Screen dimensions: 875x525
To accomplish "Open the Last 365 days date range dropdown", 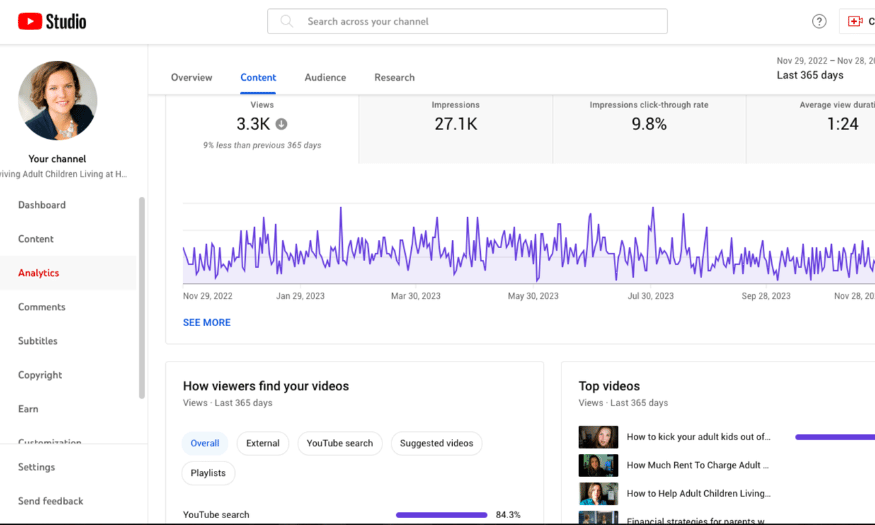I will 825,68.
